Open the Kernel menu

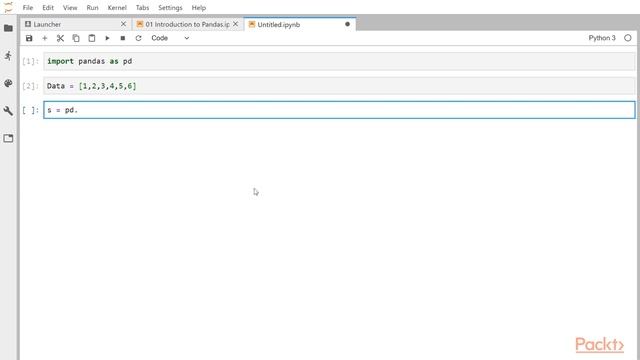(x=117, y=8)
